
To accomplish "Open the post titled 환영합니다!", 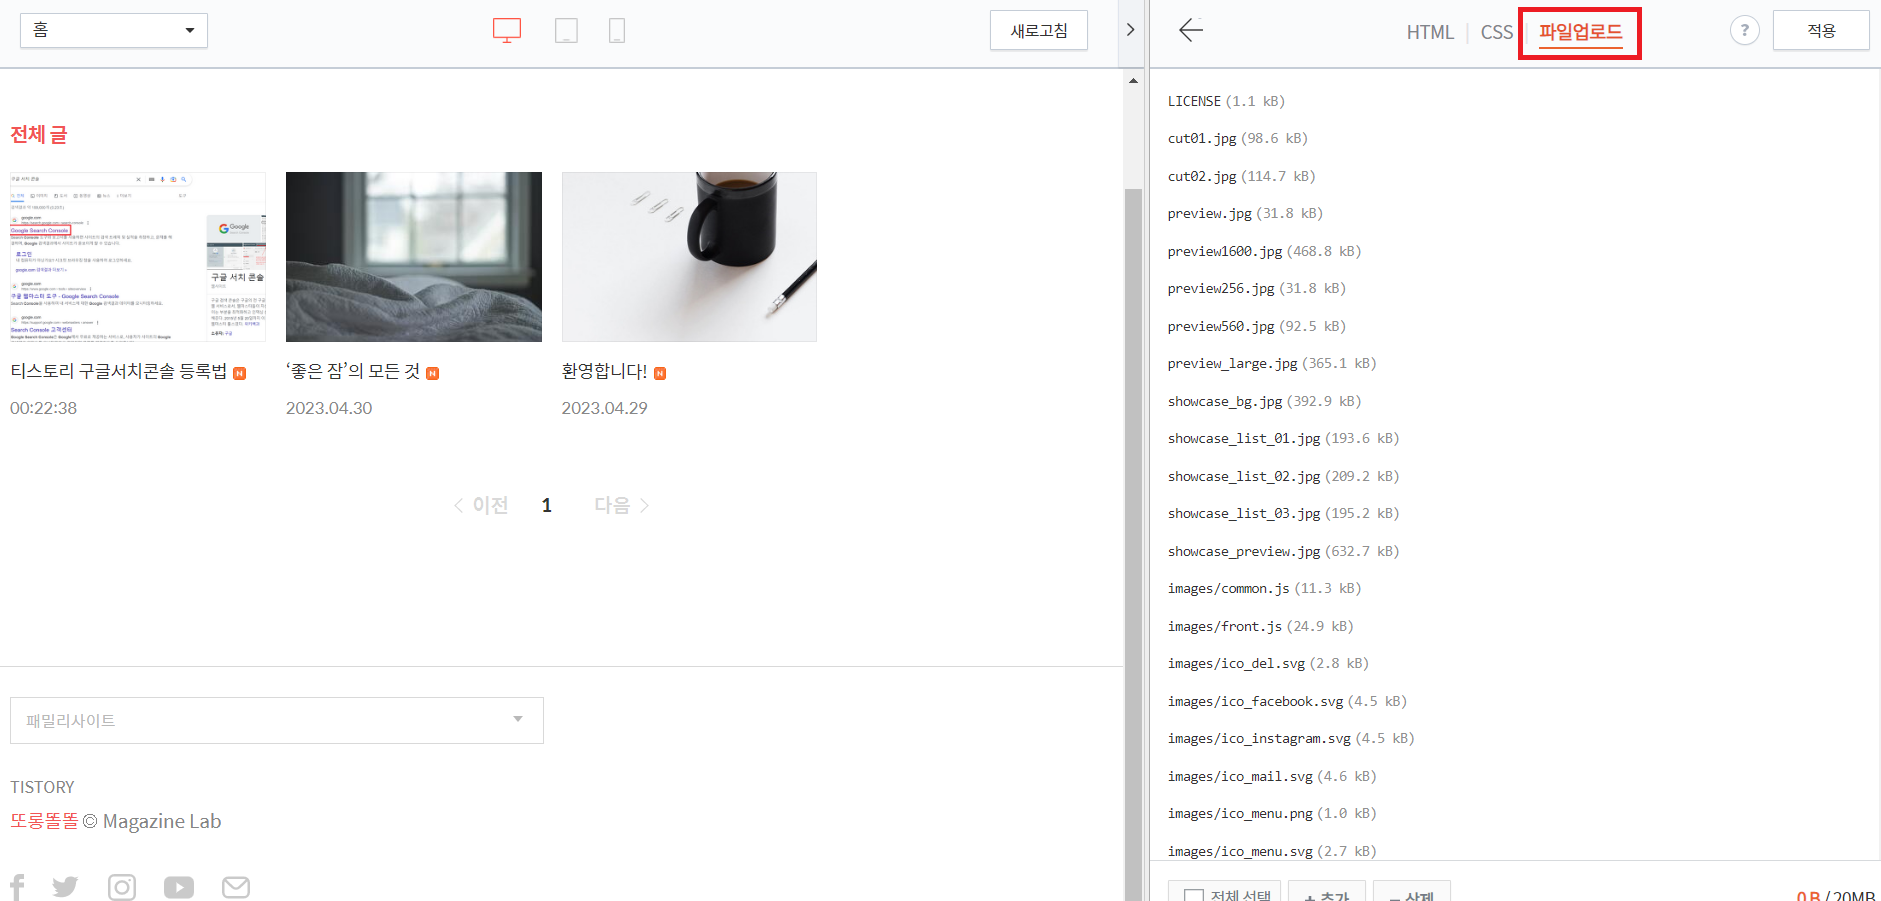I will (604, 371).
